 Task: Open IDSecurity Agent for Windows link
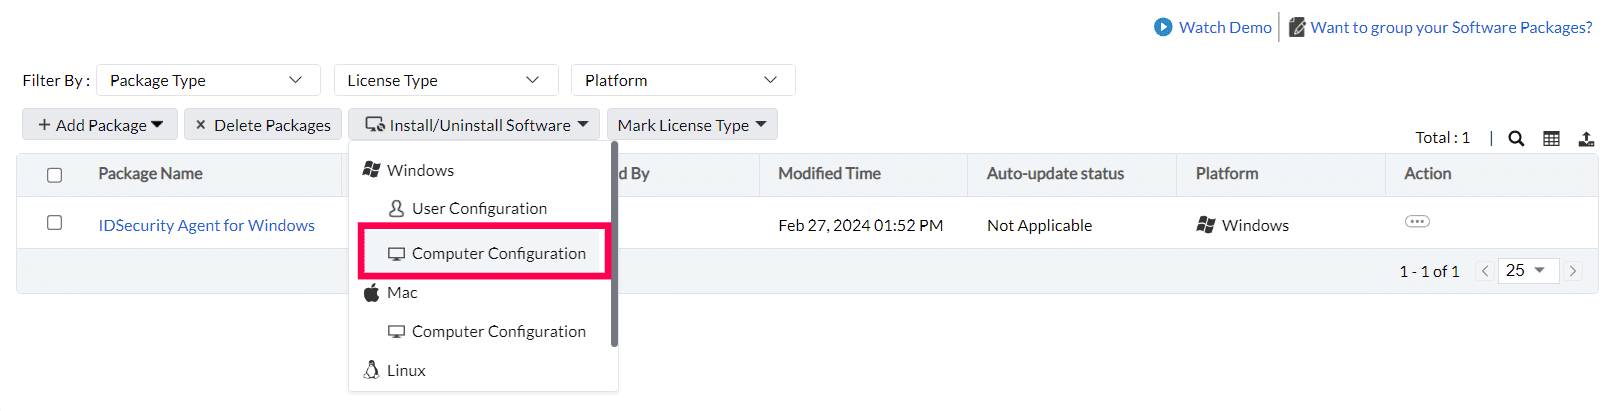tap(206, 225)
